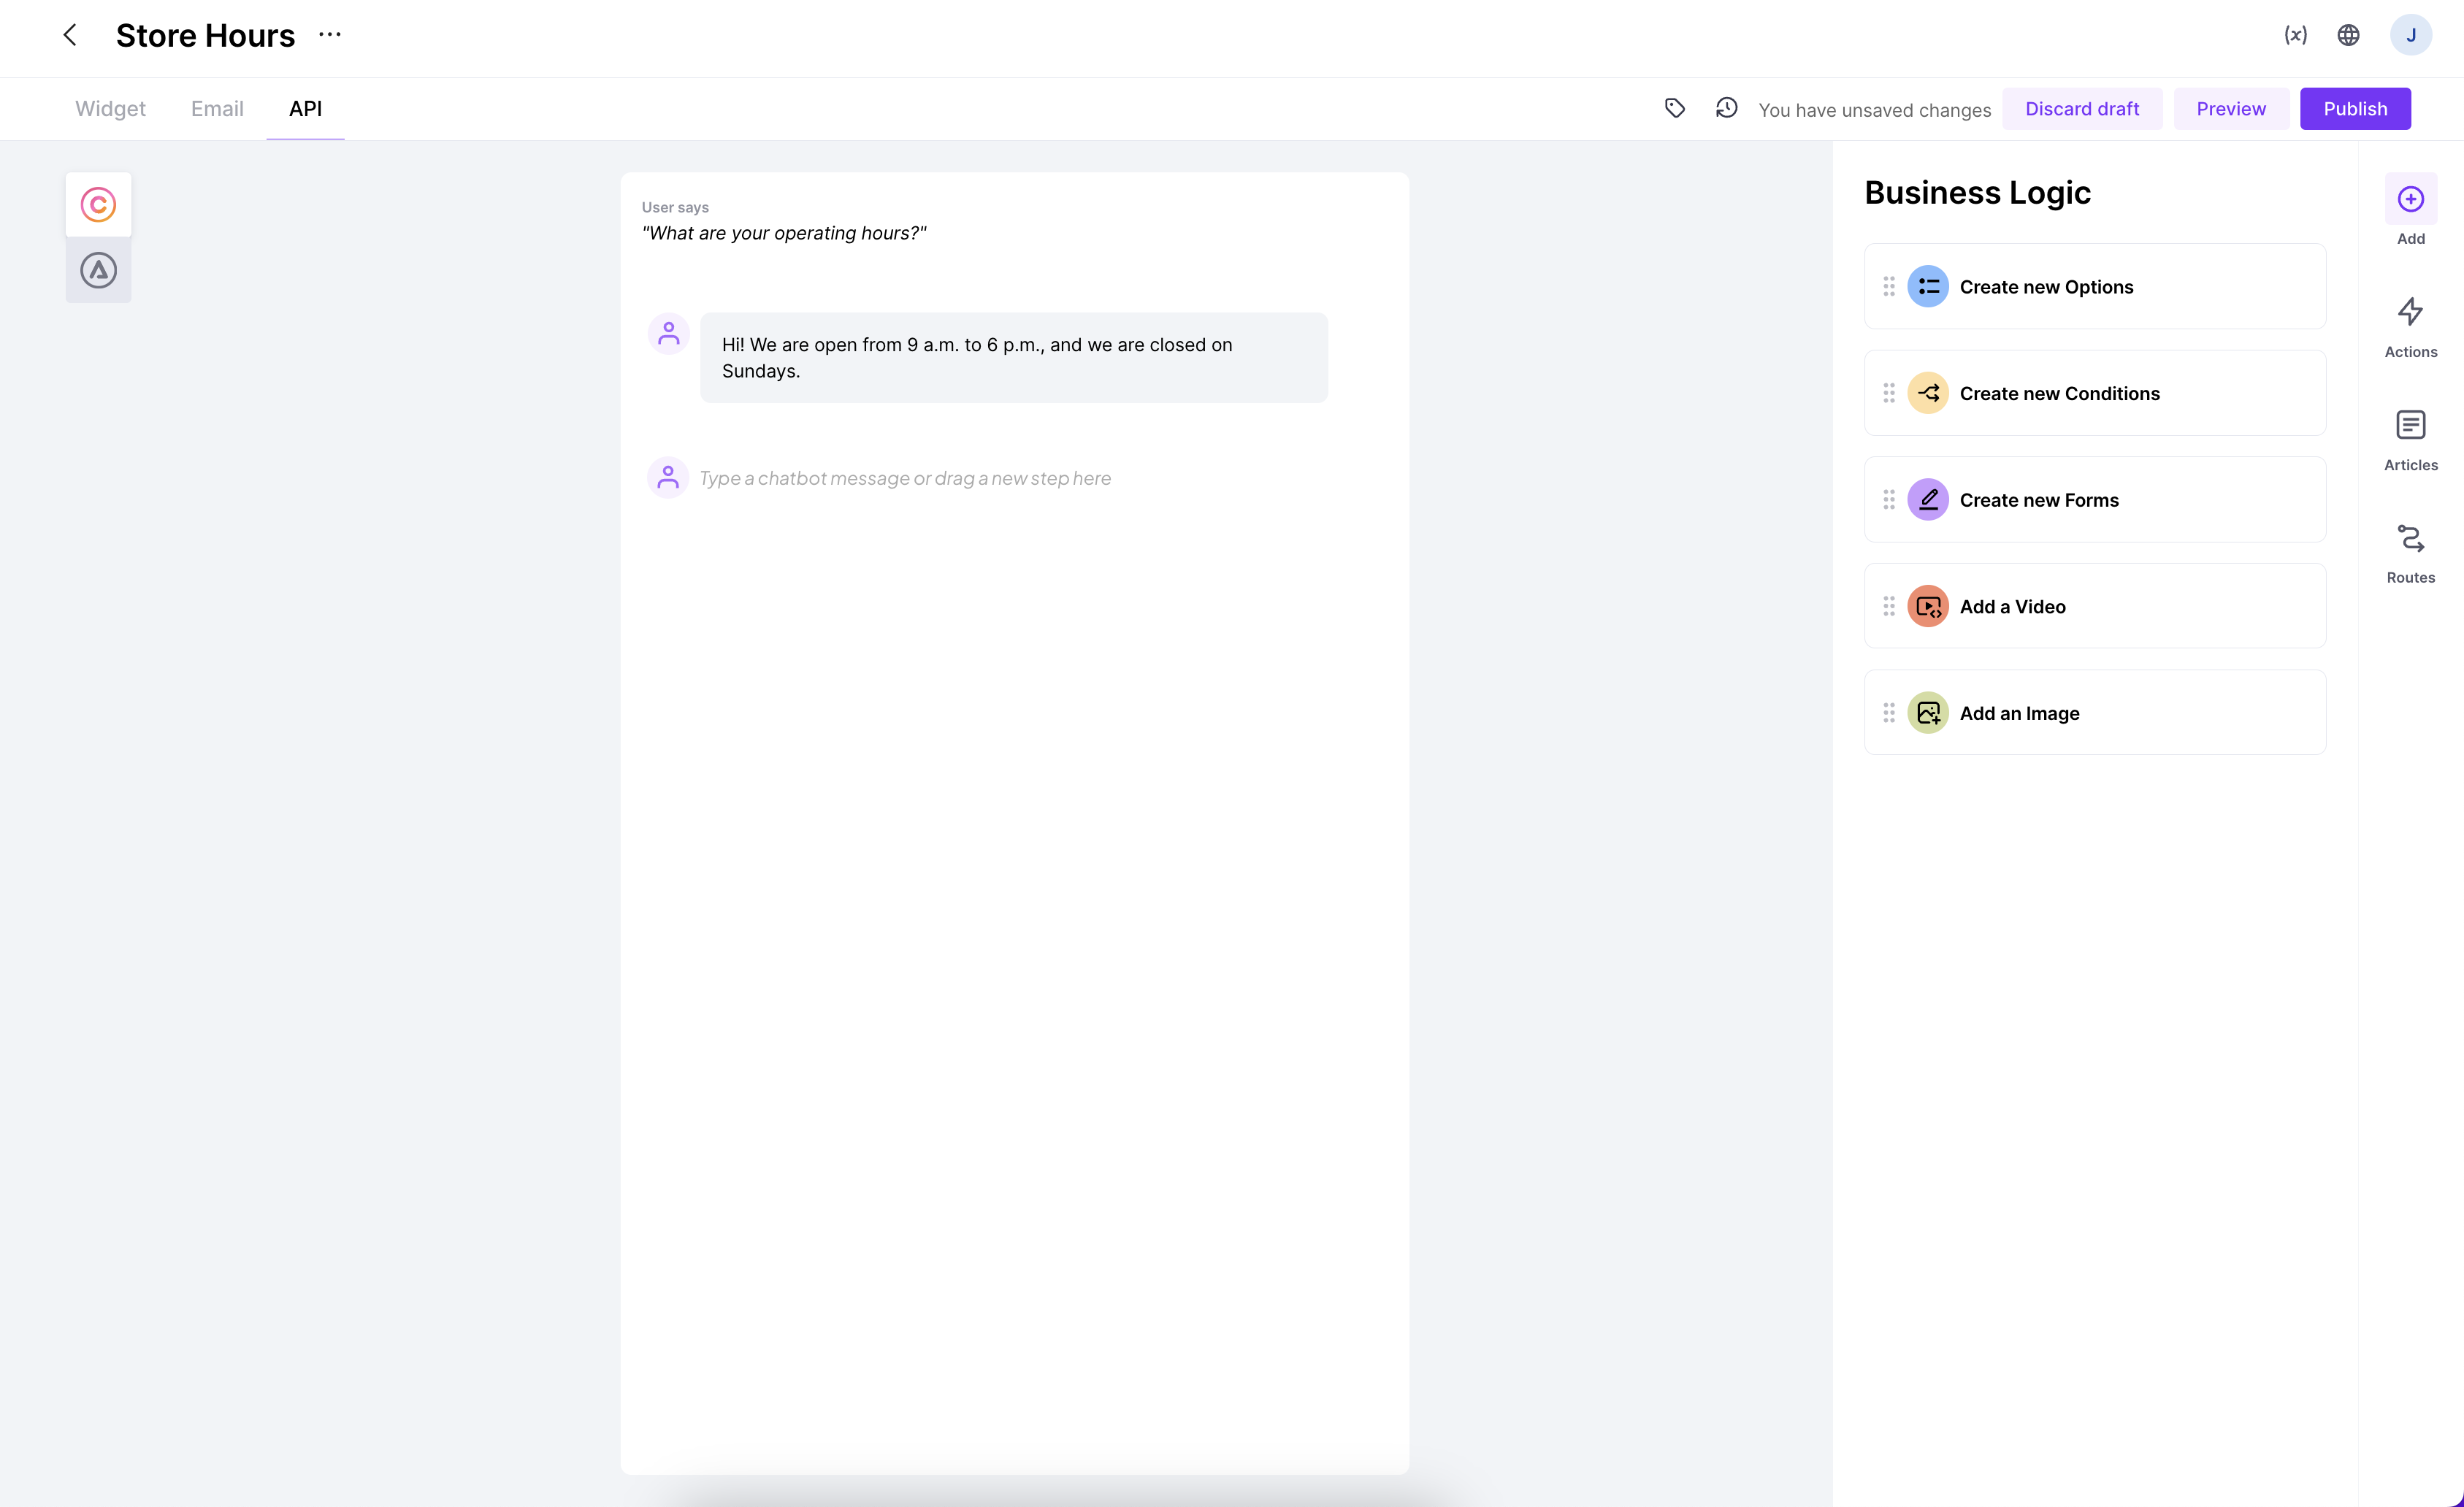This screenshot has width=2464, height=1507.
Task: Select Add a Video block
Action: click(2094, 606)
